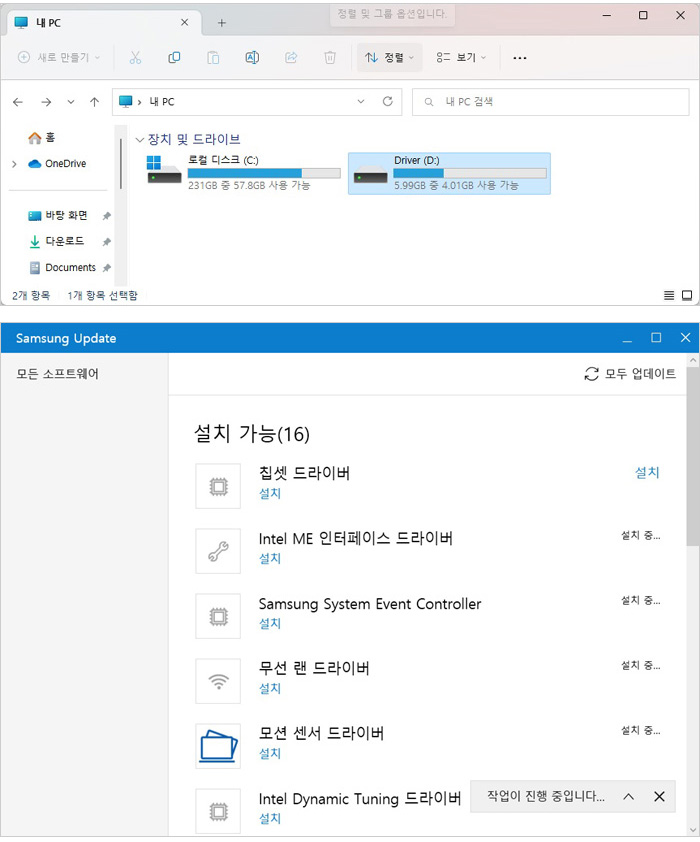Select Driver (D:) drive
The height and width of the screenshot is (842, 700).
point(449,173)
